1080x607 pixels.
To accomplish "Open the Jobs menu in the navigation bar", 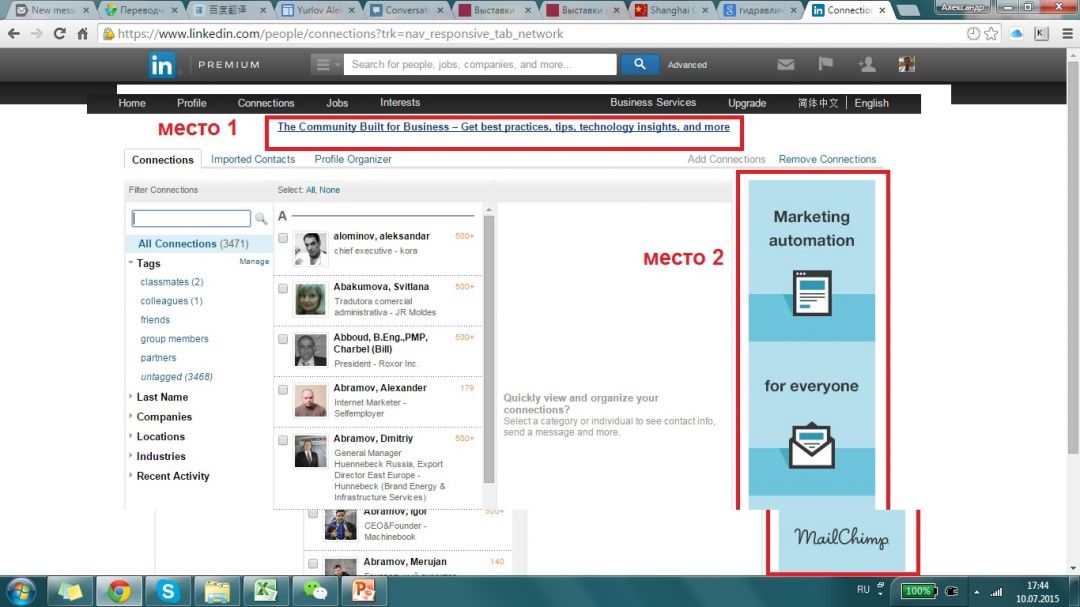I will (x=337, y=103).
